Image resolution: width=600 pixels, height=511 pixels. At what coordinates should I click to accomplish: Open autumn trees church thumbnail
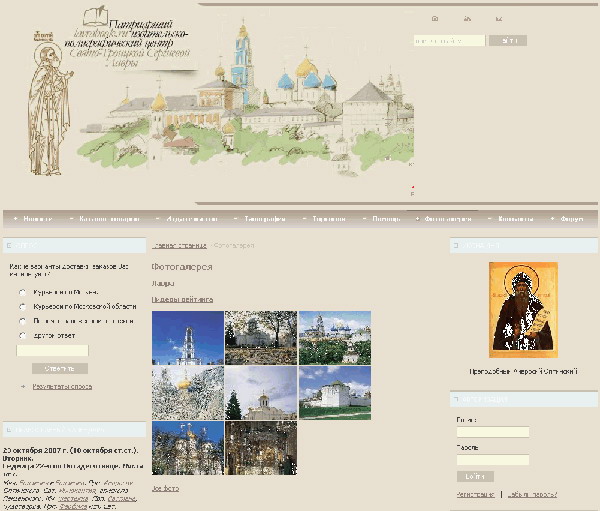click(261, 338)
